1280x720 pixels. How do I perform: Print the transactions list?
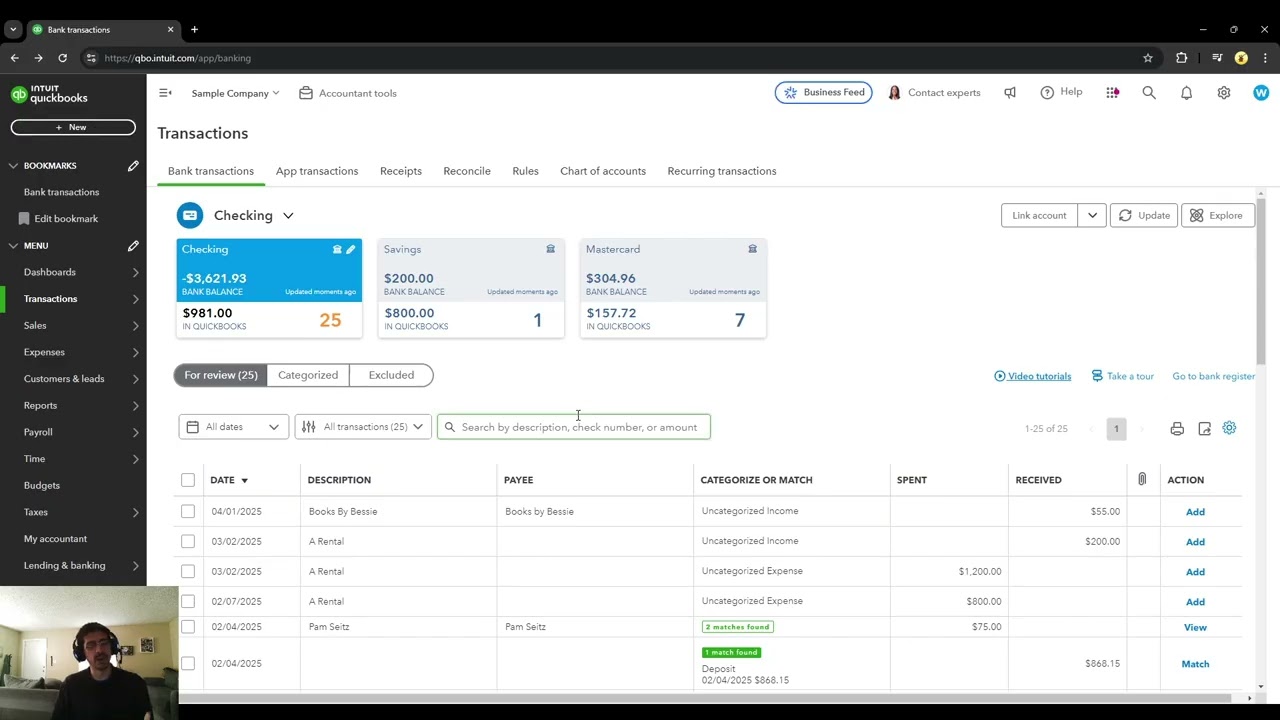[x=1177, y=429]
